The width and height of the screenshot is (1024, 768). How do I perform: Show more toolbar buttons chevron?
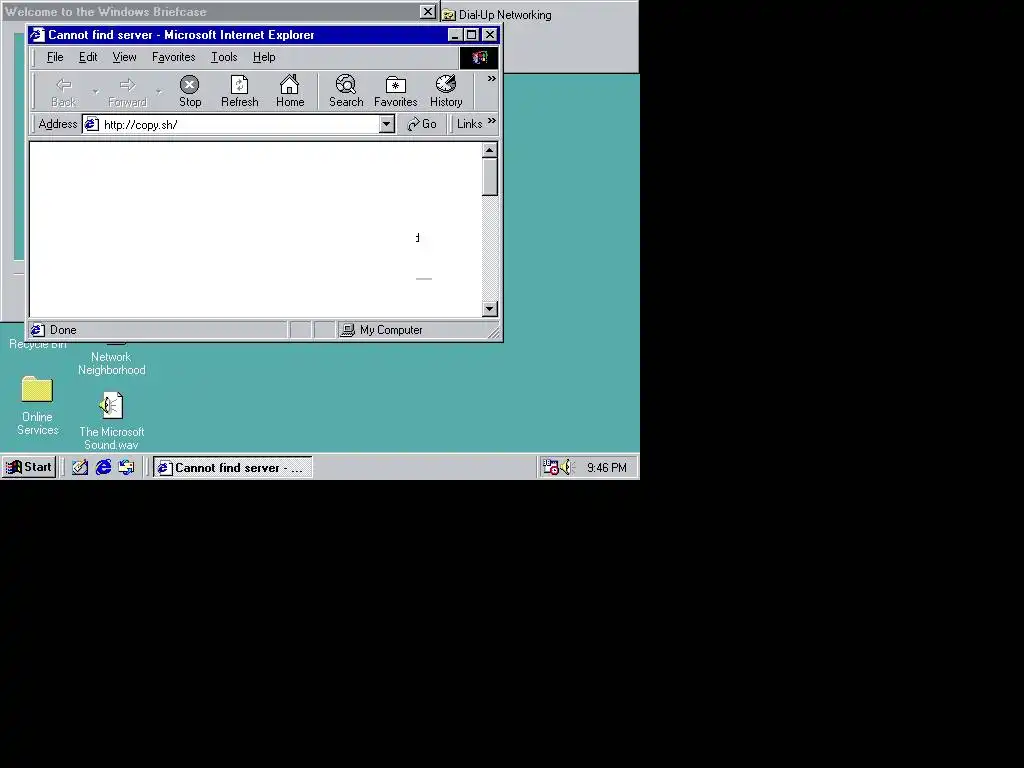point(491,79)
